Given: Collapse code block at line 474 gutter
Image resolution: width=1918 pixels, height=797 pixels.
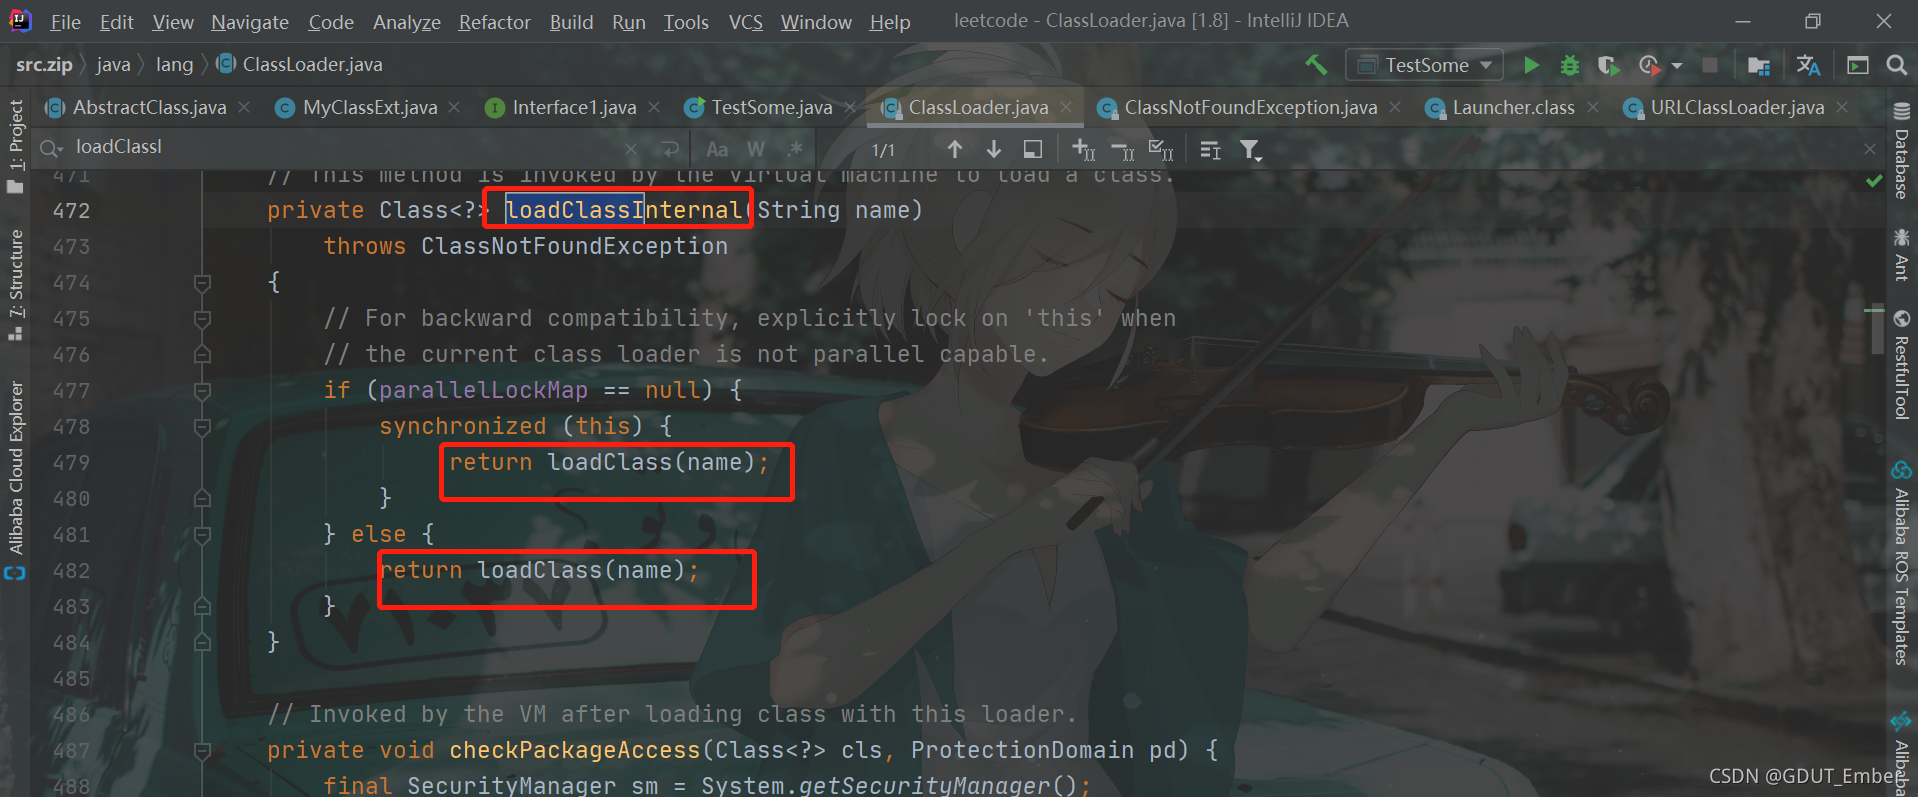Looking at the screenshot, I should tap(202, 283).
